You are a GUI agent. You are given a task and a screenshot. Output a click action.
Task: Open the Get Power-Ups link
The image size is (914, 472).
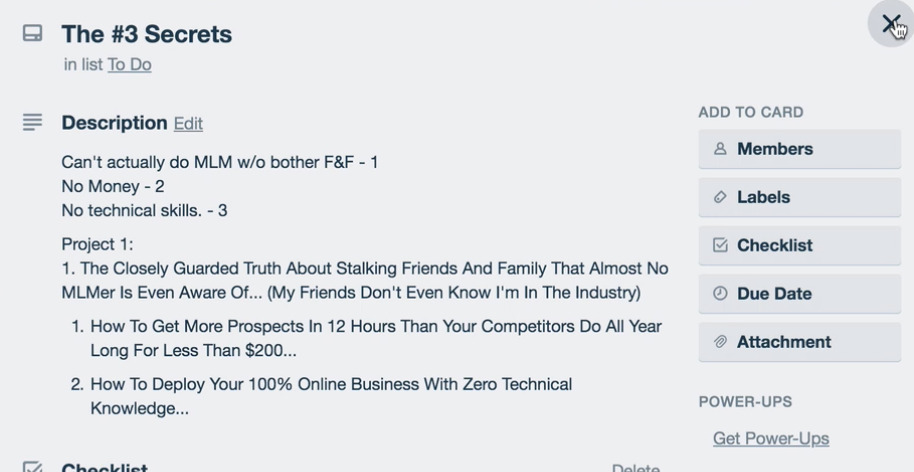(771, 438)
